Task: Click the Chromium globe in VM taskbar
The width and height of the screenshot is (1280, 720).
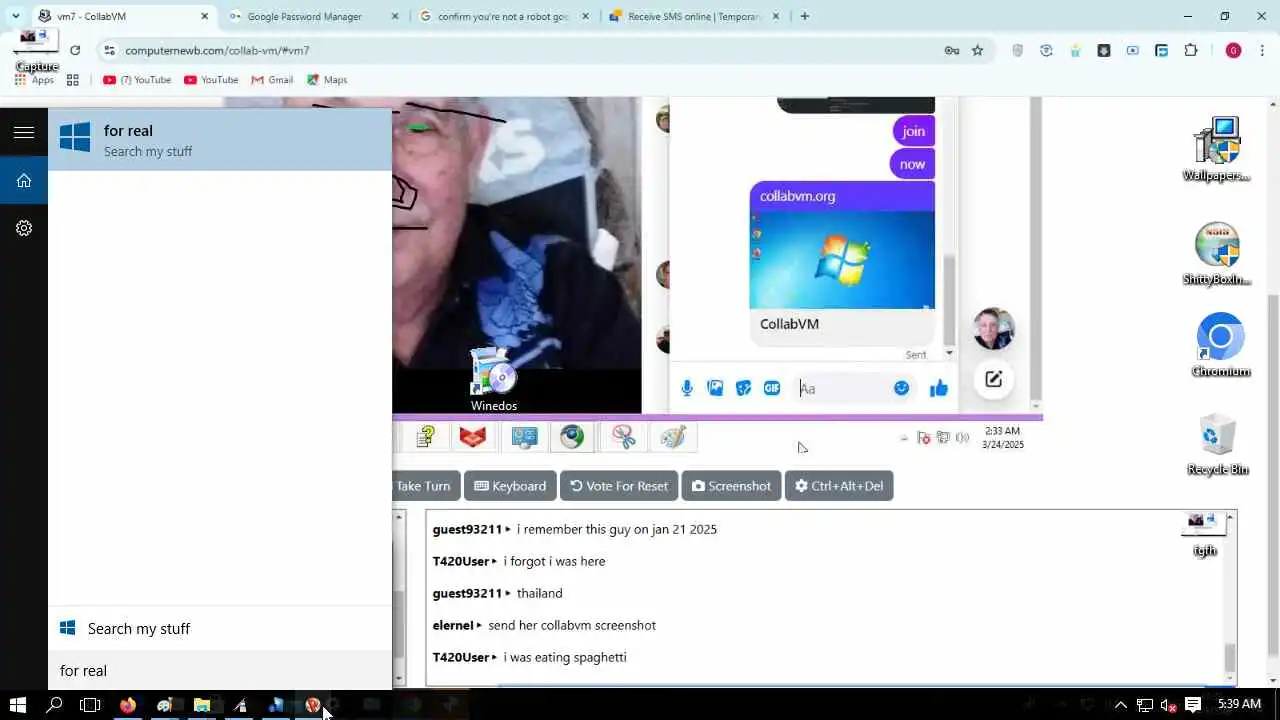Action: (572, 436)
